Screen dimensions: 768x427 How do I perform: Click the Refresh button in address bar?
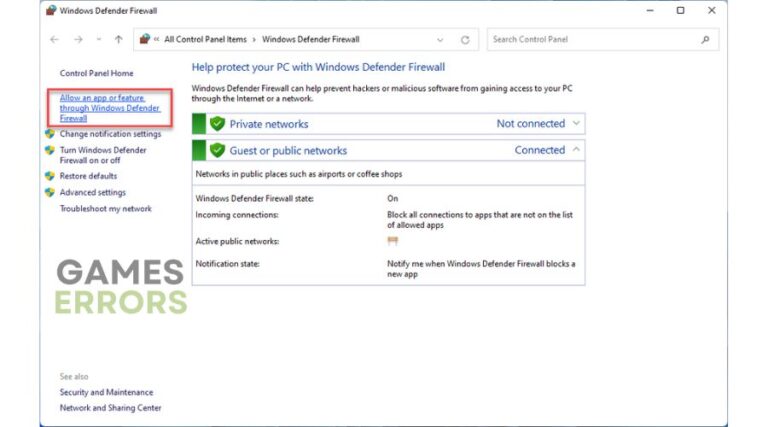tap(465, 40)
